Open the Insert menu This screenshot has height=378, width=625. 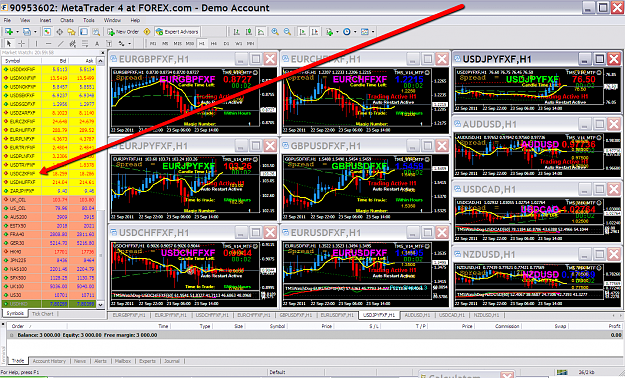(45, 20)
